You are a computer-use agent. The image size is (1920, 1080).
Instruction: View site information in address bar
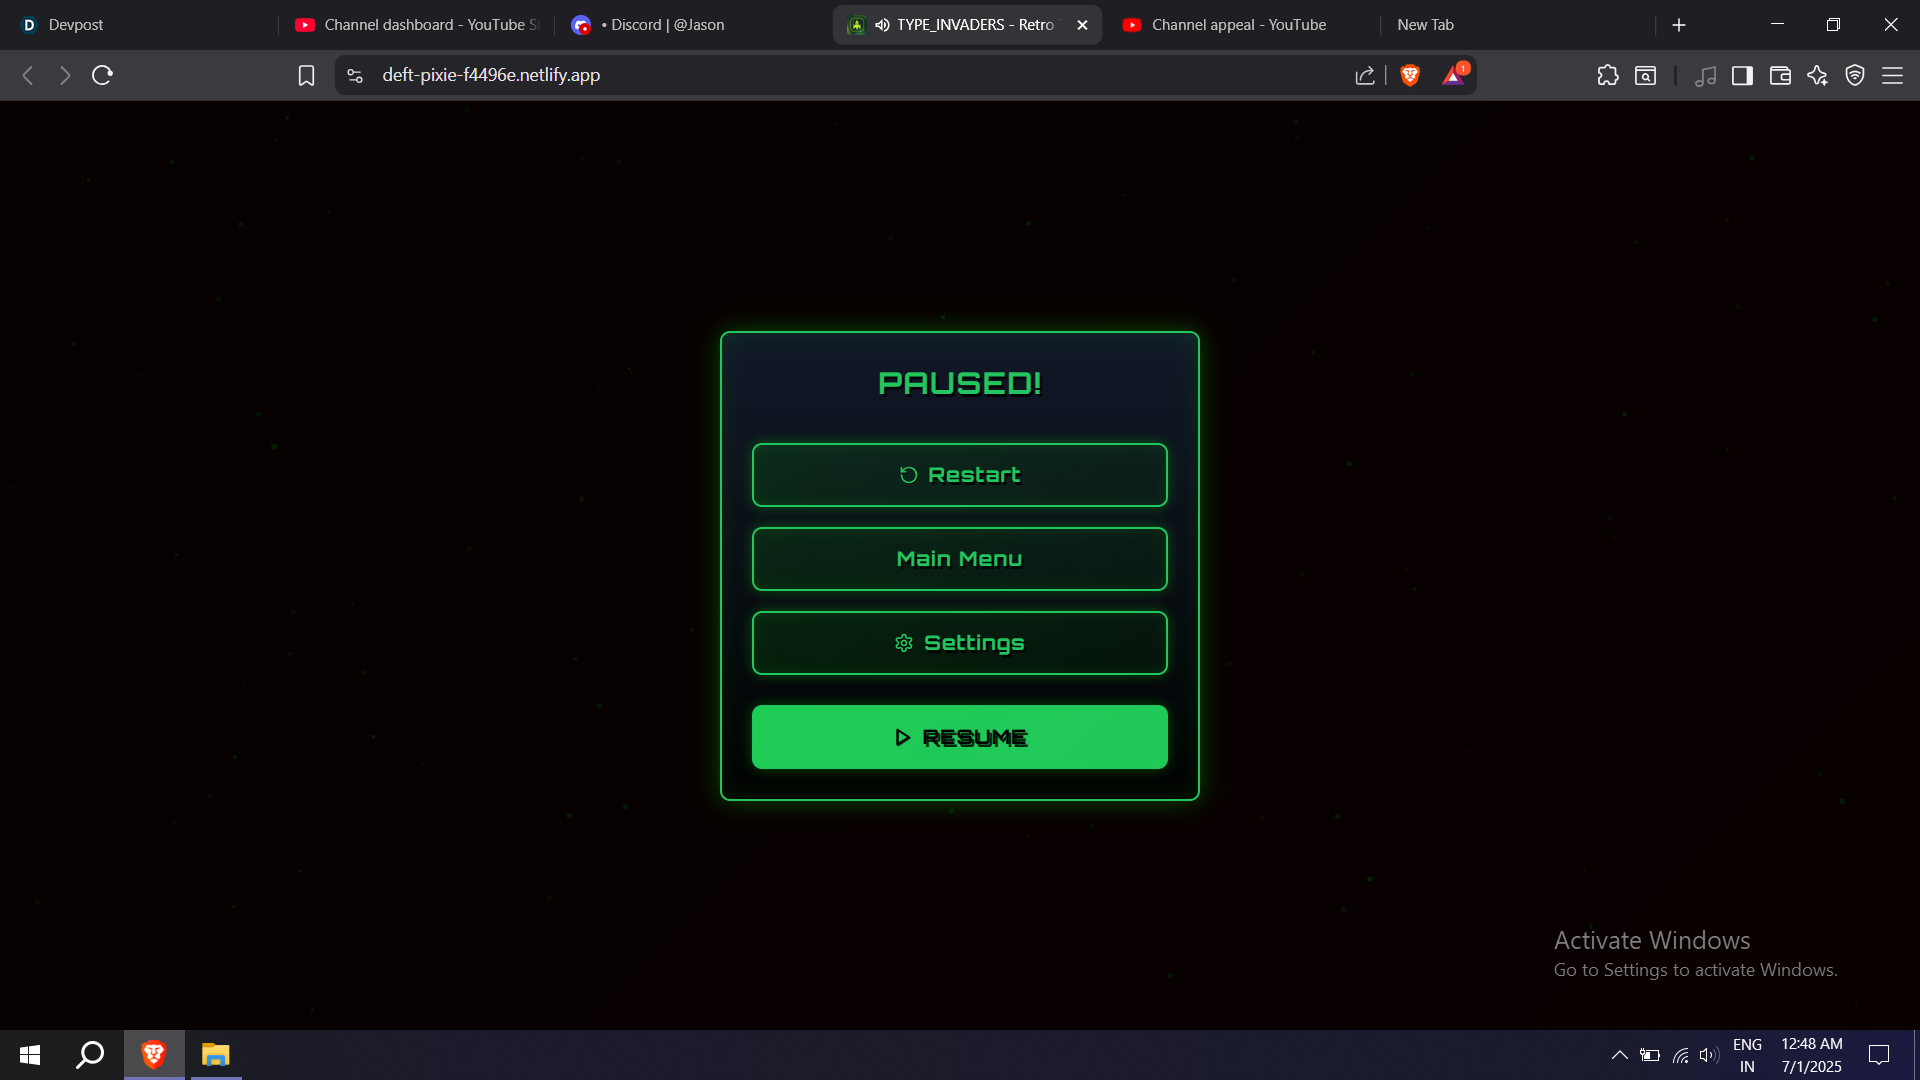click(x=355, y=75)
